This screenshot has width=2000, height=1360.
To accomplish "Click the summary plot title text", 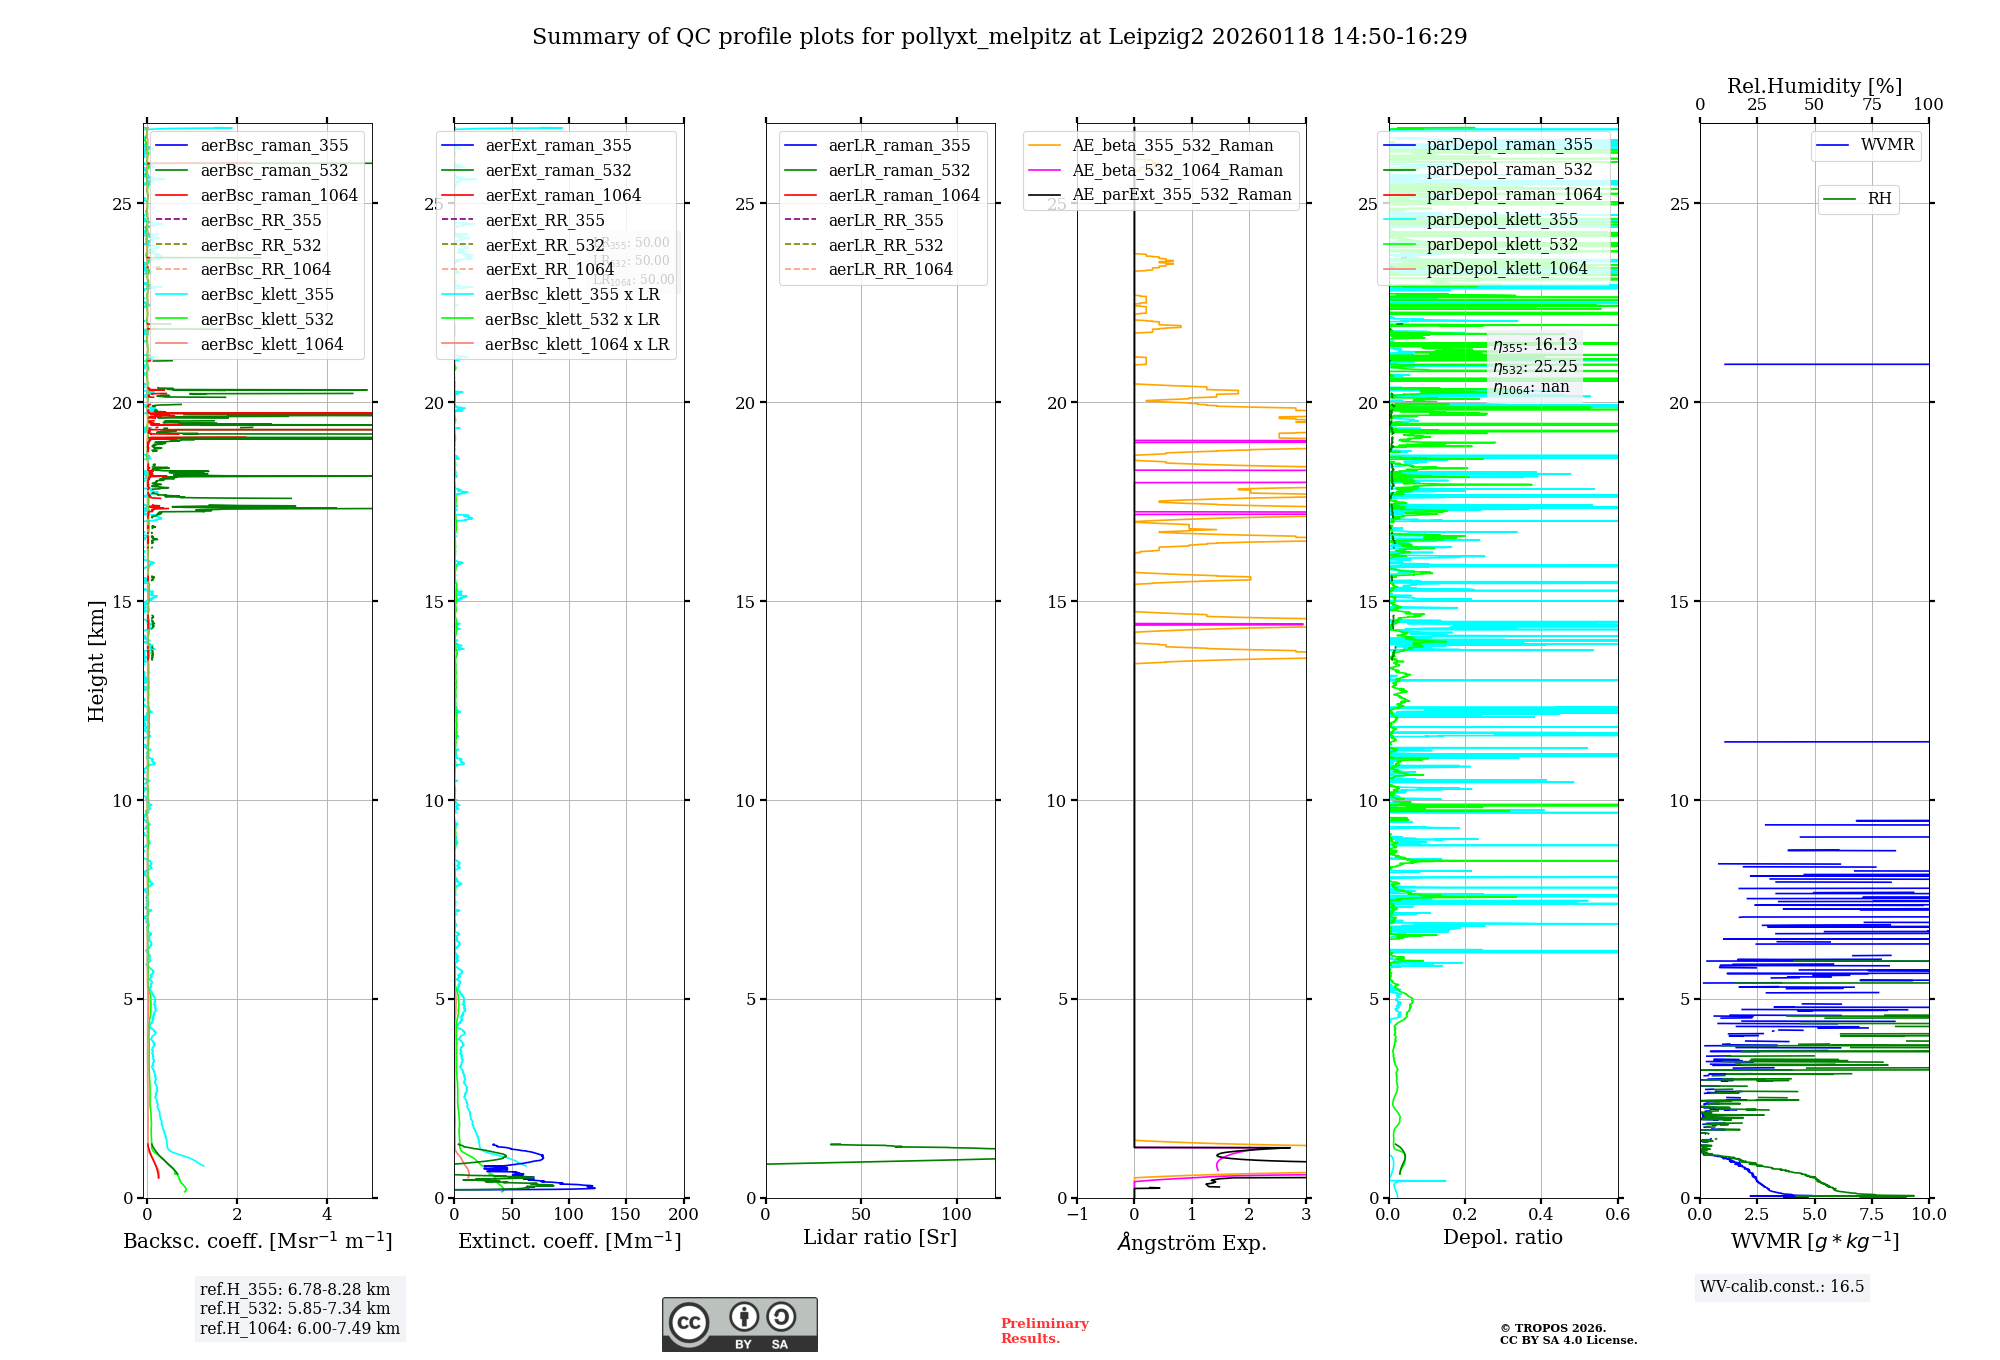I will point(999,37).
